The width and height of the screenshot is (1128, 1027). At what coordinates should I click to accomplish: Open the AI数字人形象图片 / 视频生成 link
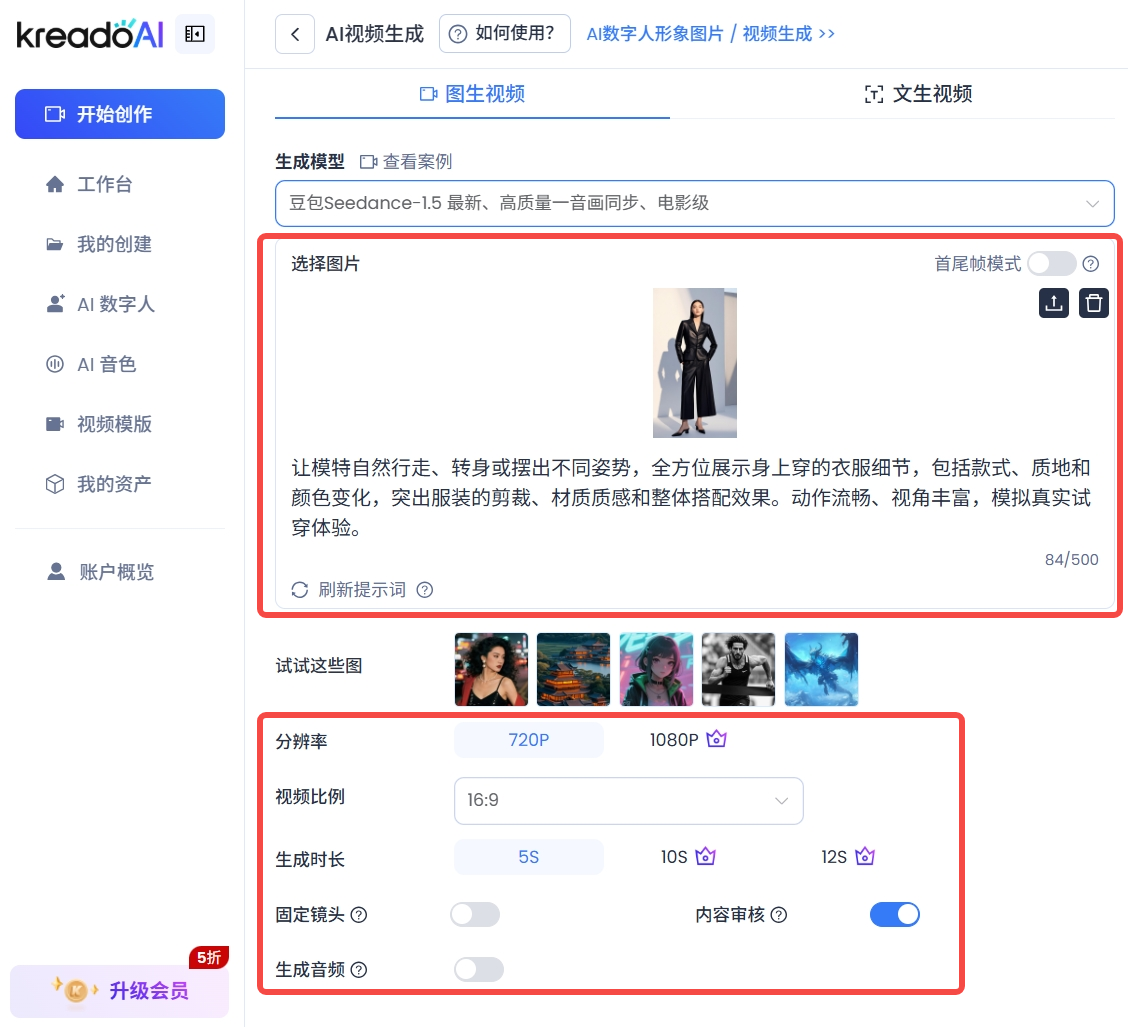pyautogui.click(x=710, y=34)
